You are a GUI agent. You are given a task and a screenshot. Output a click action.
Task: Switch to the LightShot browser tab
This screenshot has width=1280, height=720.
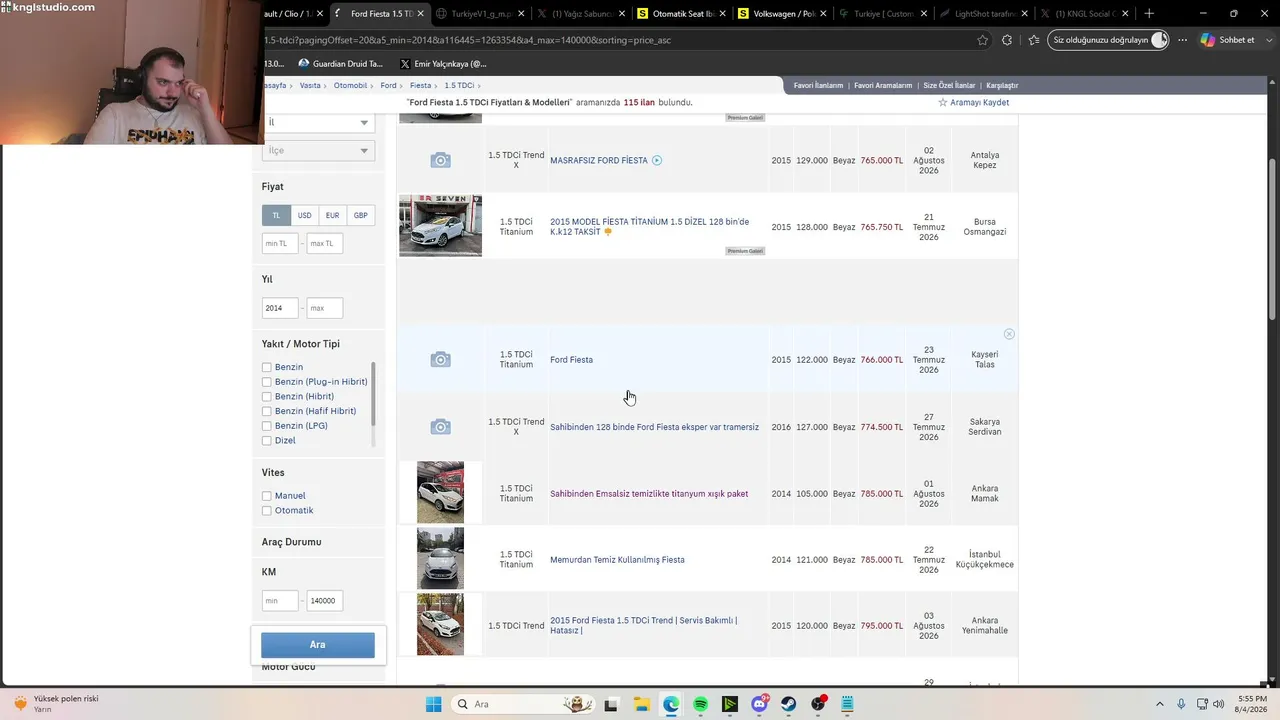[984, 14]
